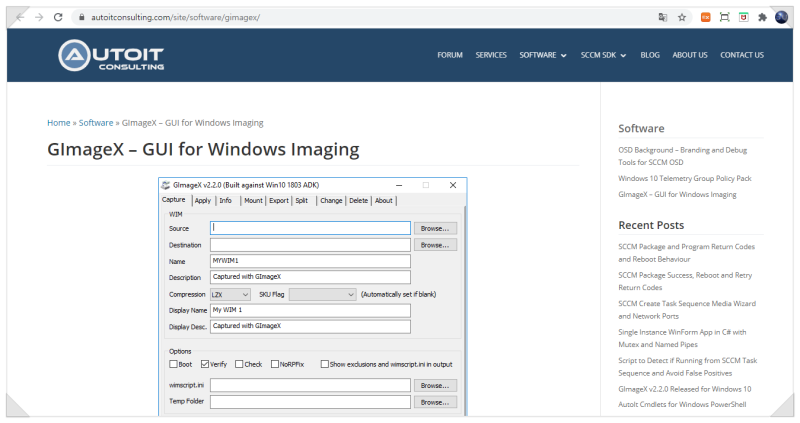The image size is (800, 423).
Task: Click the Destination input field
Action: pyautogui.click(x=310, y=245)
